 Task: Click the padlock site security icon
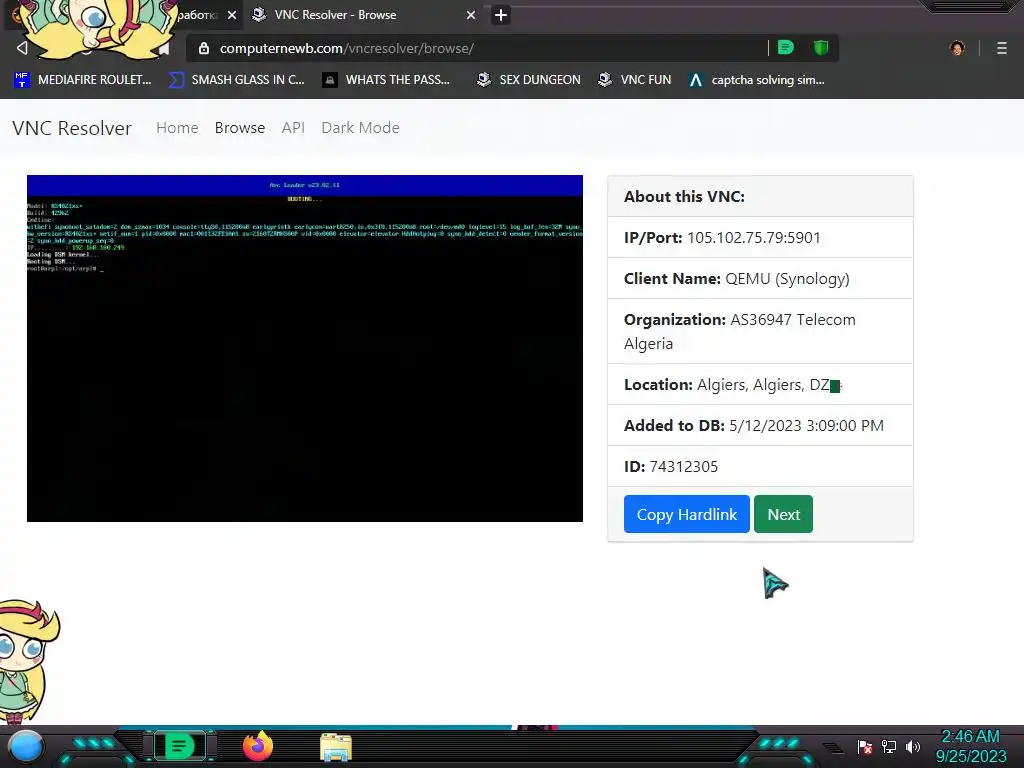pyautogui.click(x=204, y=48)
